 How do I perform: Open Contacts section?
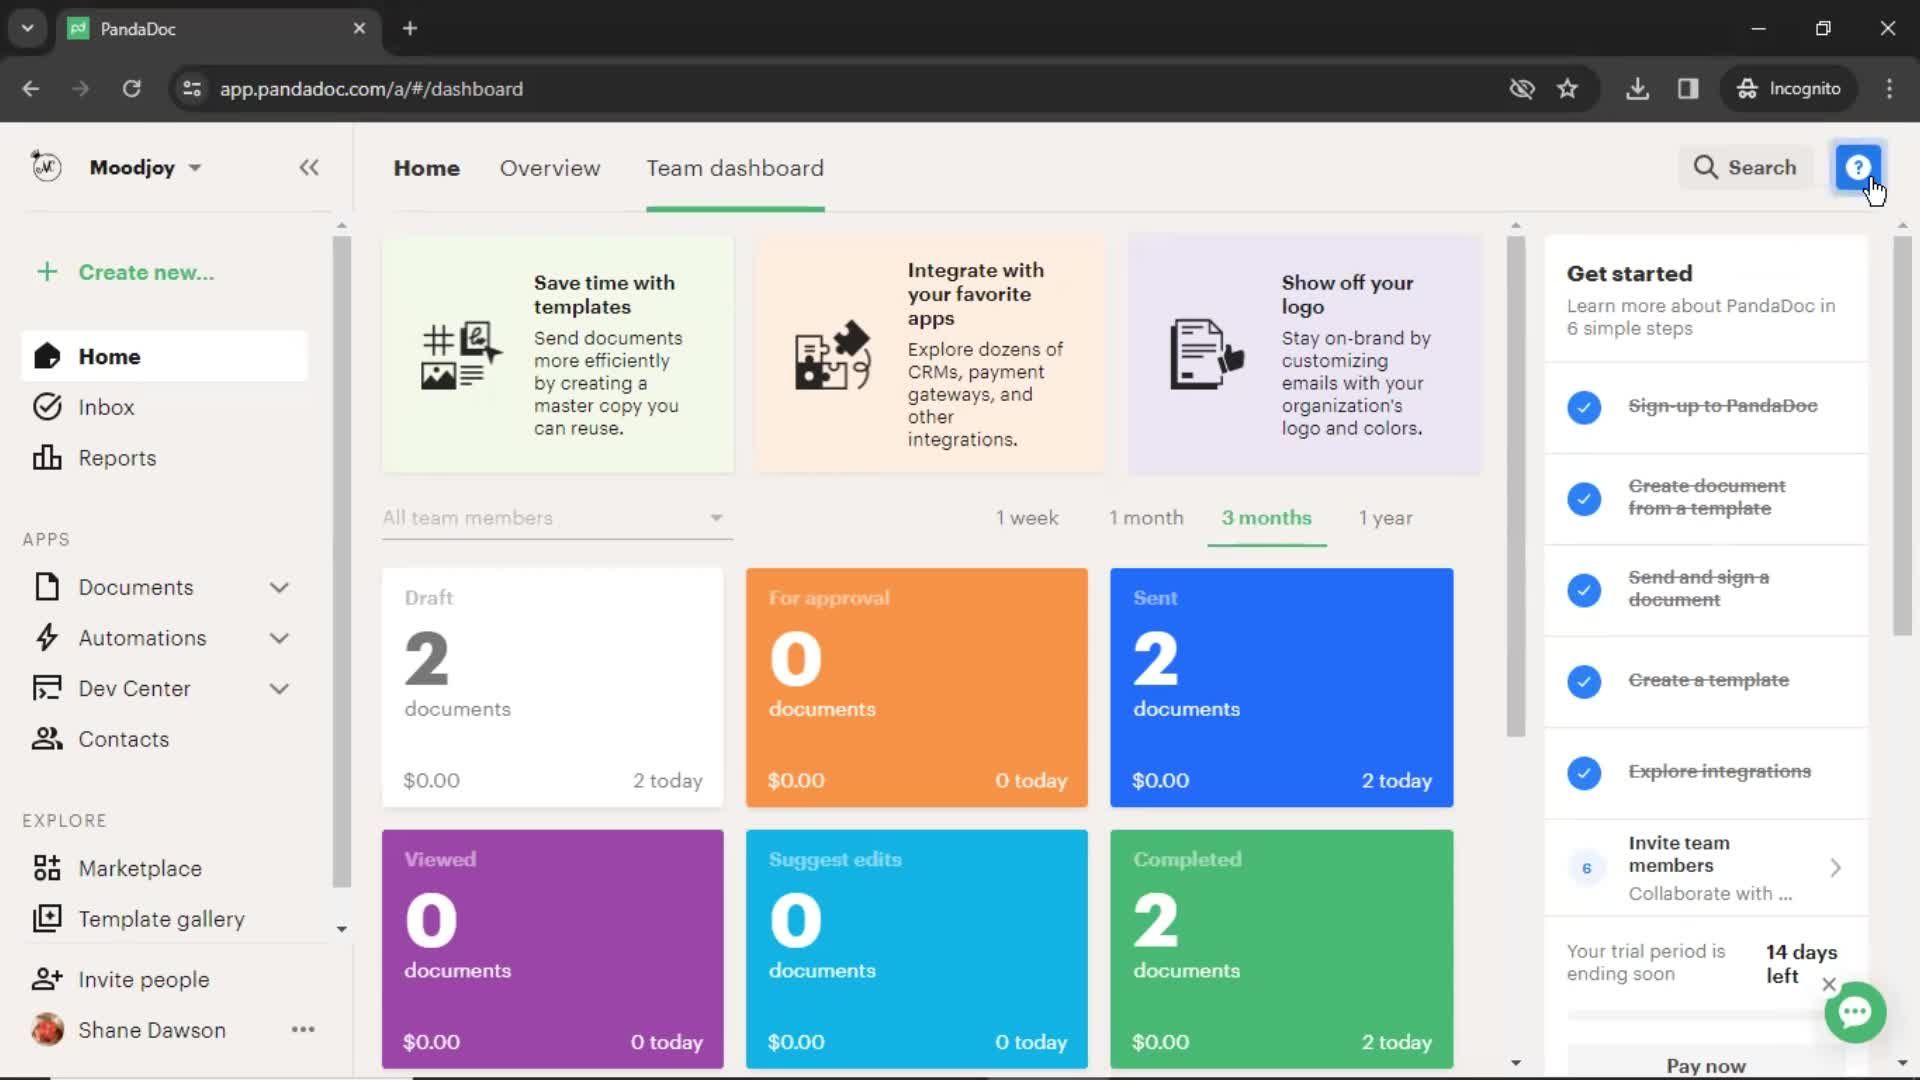[124, 740]
